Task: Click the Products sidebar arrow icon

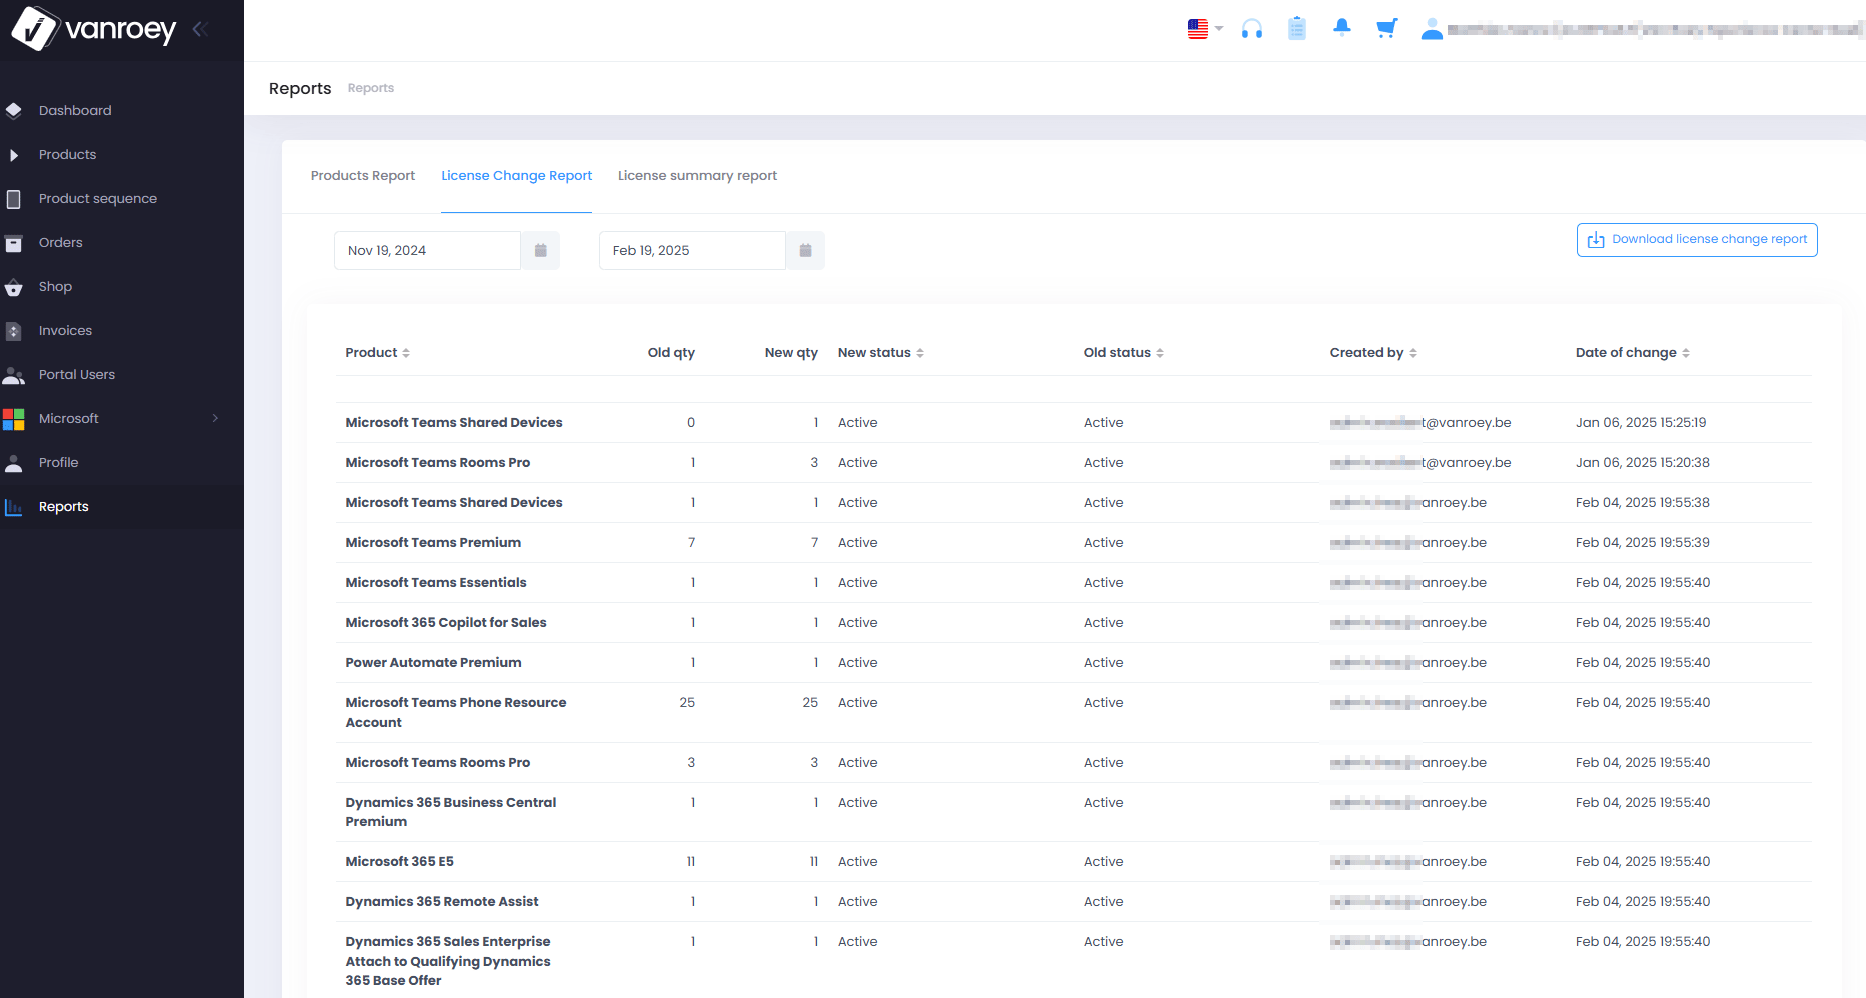Action: 14,155
